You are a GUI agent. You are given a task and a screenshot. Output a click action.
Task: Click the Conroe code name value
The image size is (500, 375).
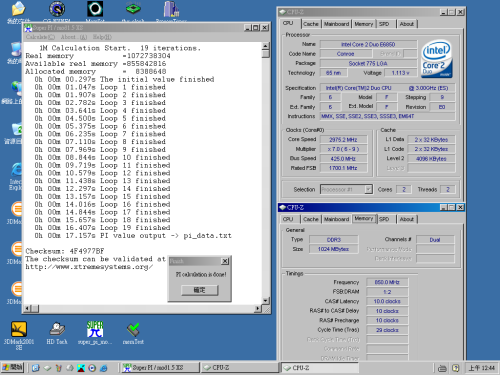tap(346, 54)
